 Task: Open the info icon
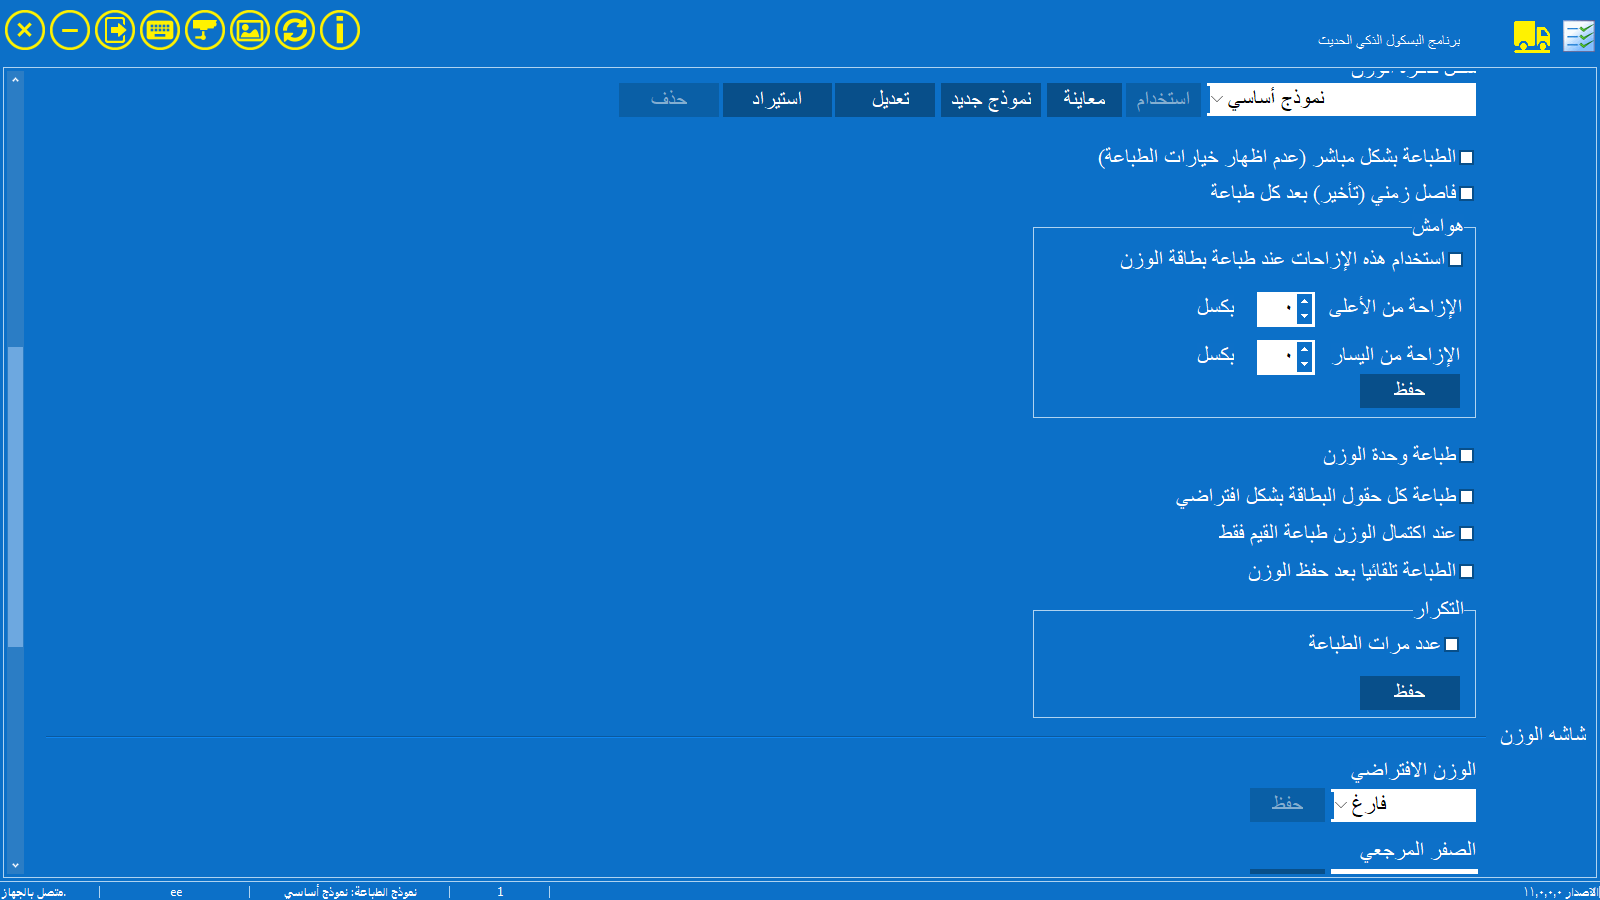click(x=340, y=30)
